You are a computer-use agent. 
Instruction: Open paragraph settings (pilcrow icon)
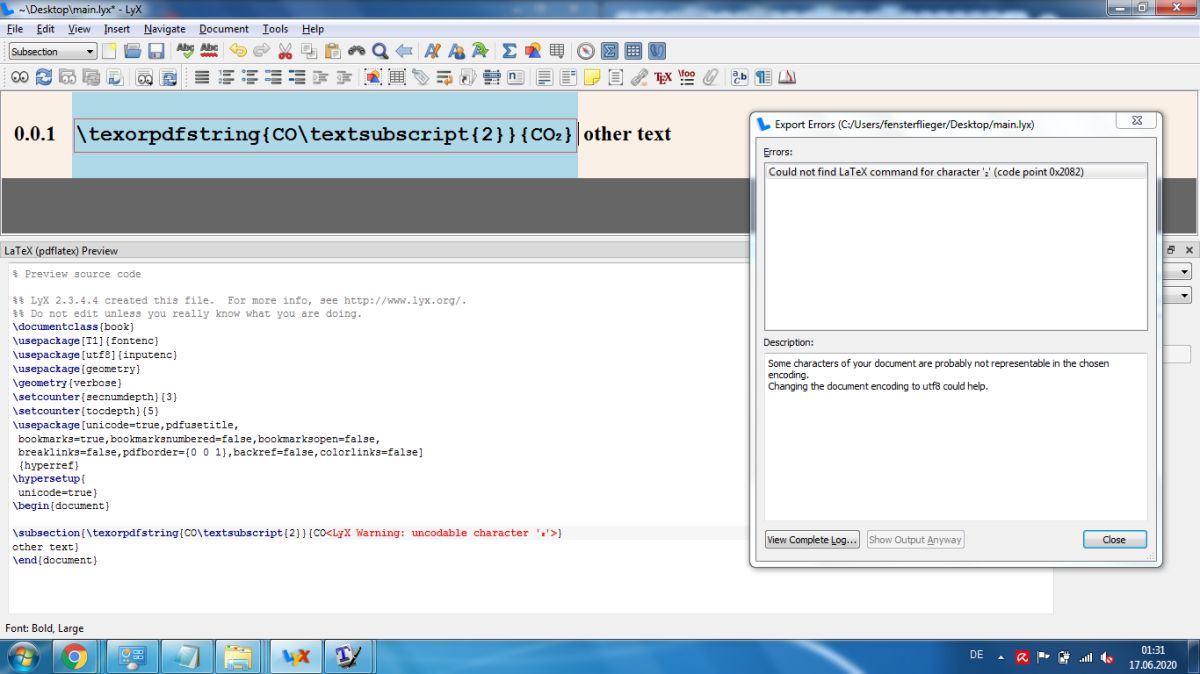(x=763, y=77)
